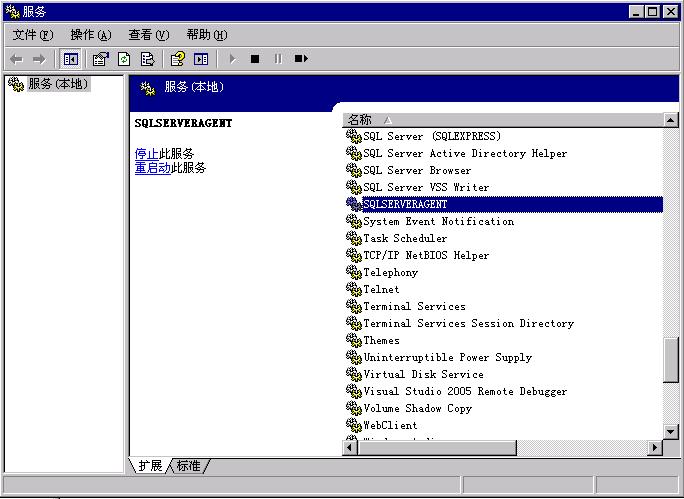Click the gear icon of Virtual Disk Service
Viewport: 684px width, 499px height.
pos(354,374)
